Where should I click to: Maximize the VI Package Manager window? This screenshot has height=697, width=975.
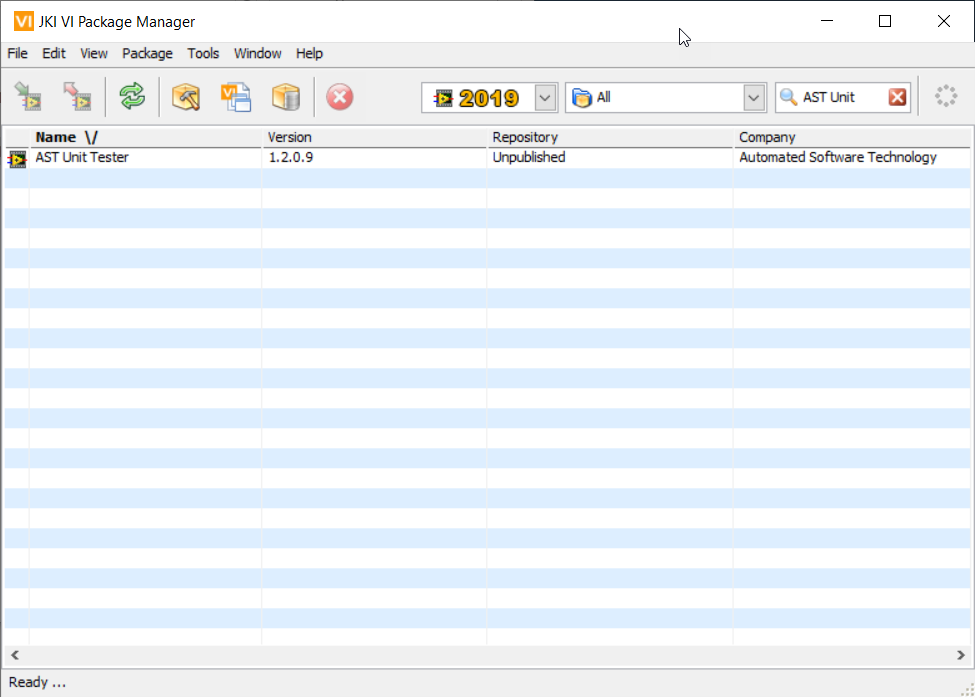click(885, 21)
